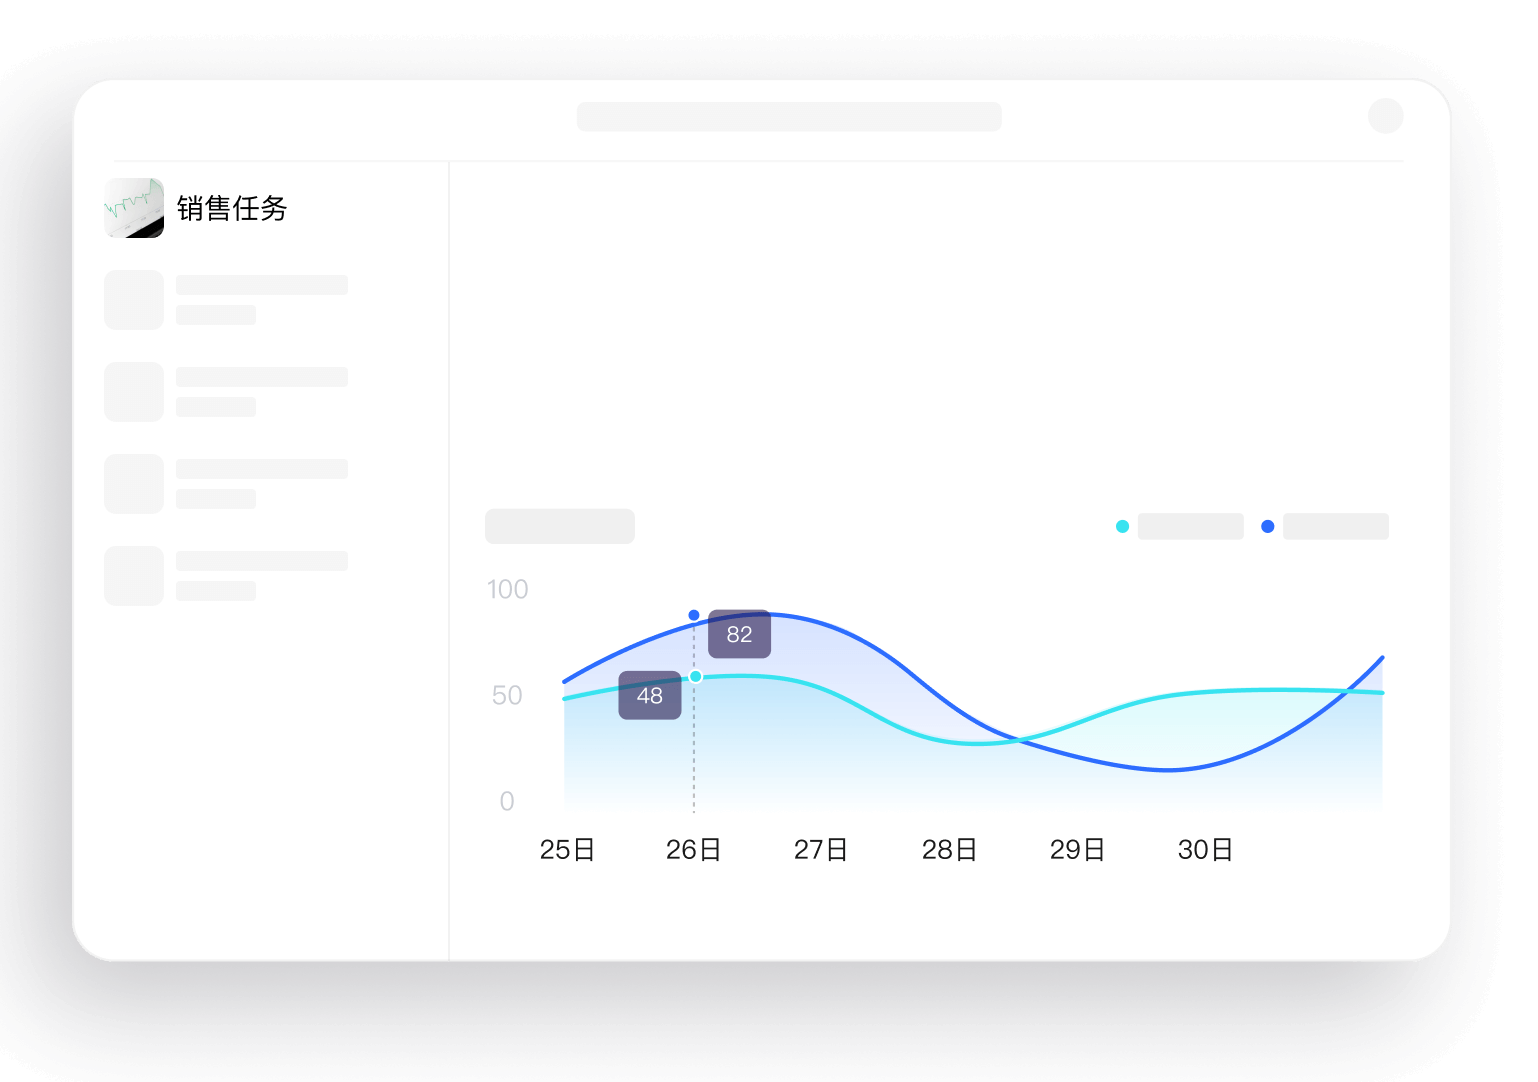Toggle the cyan series legend dot
The height and width of the screenshot is (1082, 1538).
pyautogui.click(x=1123, y=526)
